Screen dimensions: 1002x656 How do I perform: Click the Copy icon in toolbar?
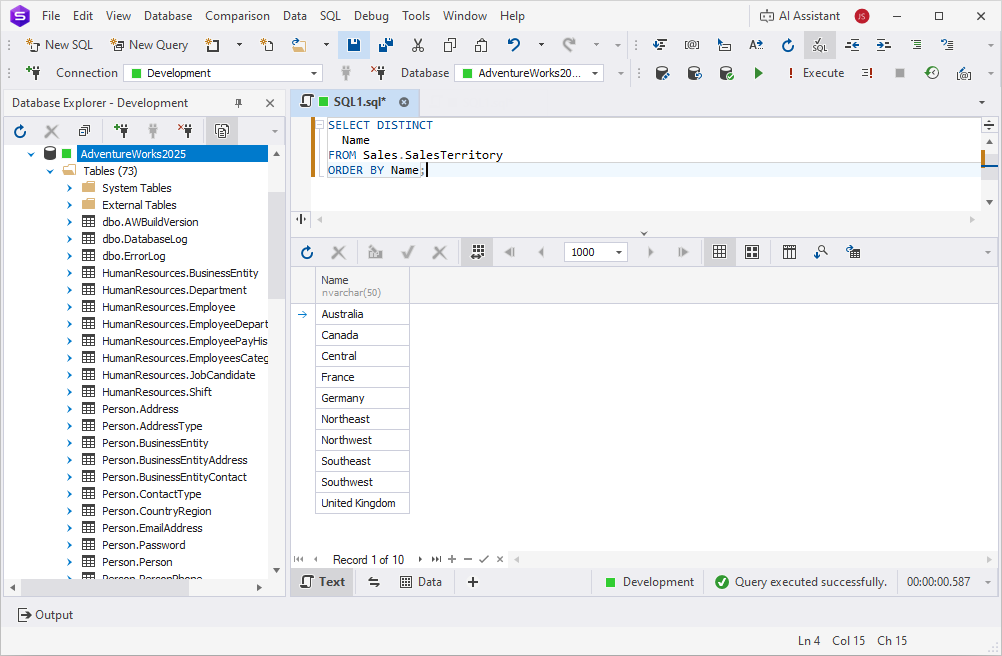pyautogui.click(x=450, y=45)
